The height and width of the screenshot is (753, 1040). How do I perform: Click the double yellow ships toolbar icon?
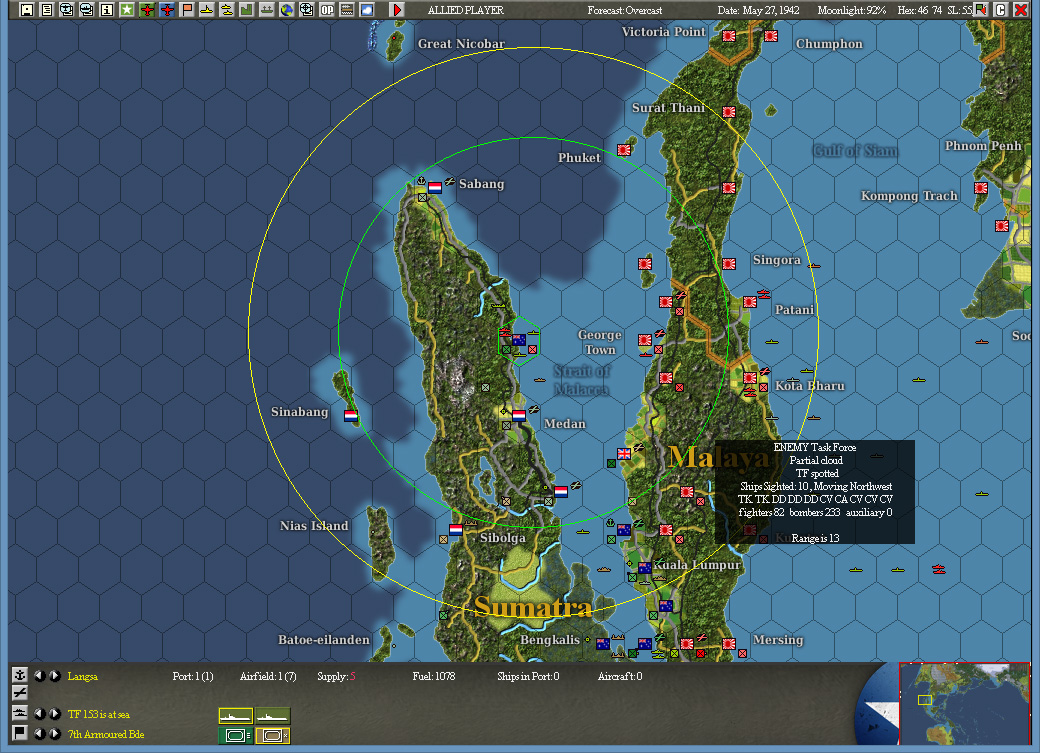click(226, 9)
